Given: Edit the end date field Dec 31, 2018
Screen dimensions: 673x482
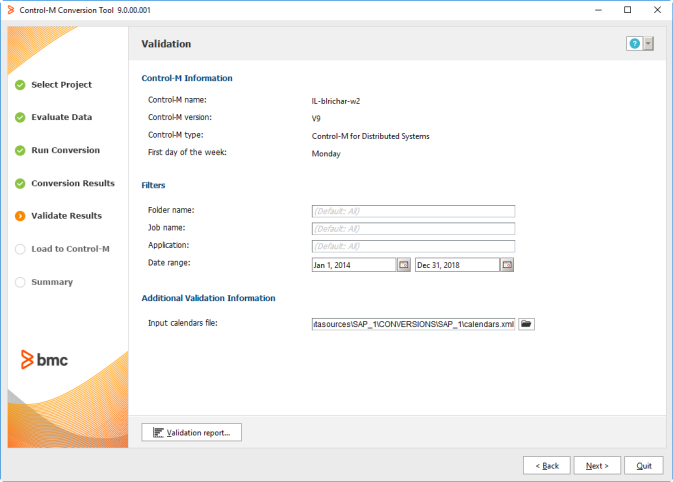Looking at the screenshot, I should click(457, 265).
